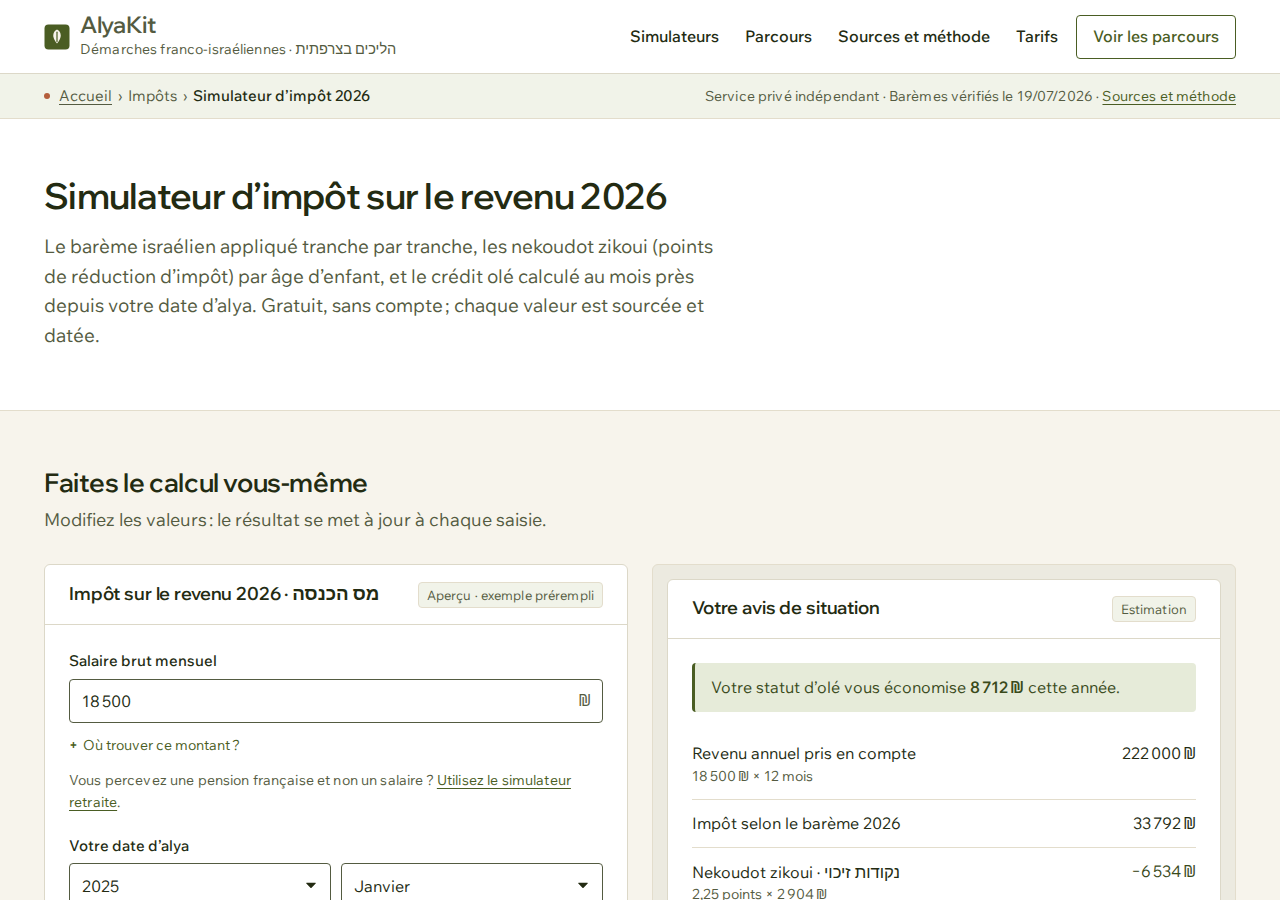Click the AlyaKit leaf logo icon

pos(57,37)
